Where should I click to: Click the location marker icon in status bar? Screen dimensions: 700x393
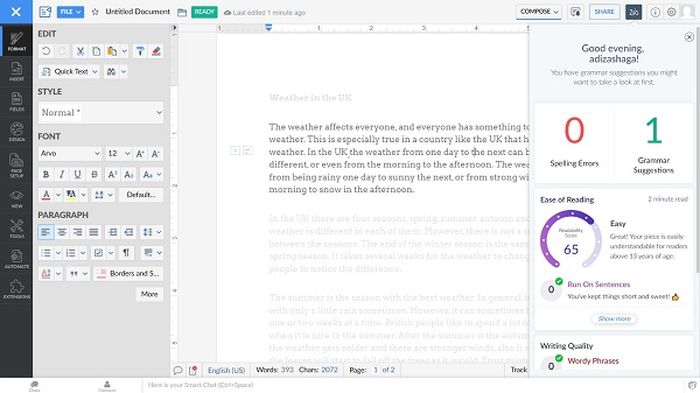coord(193,370)
